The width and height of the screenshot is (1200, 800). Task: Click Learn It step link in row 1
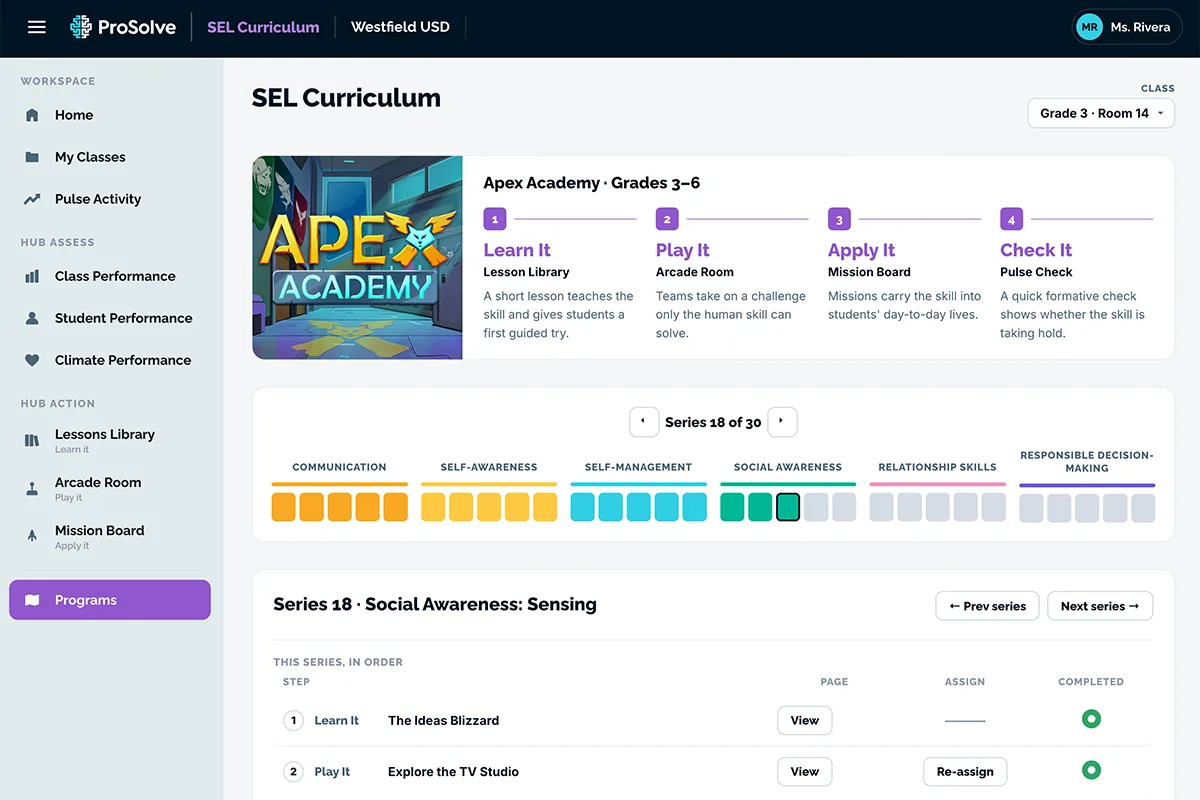click(337, 720)
